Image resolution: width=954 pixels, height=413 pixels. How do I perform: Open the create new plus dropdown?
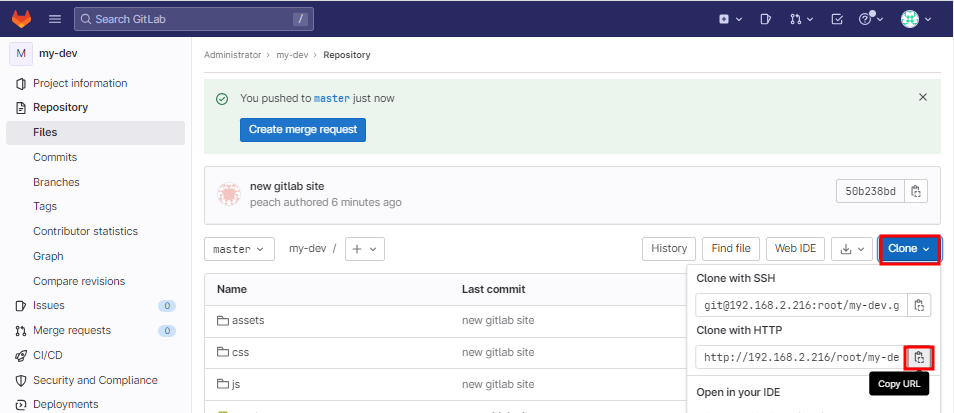coord(730,19)
